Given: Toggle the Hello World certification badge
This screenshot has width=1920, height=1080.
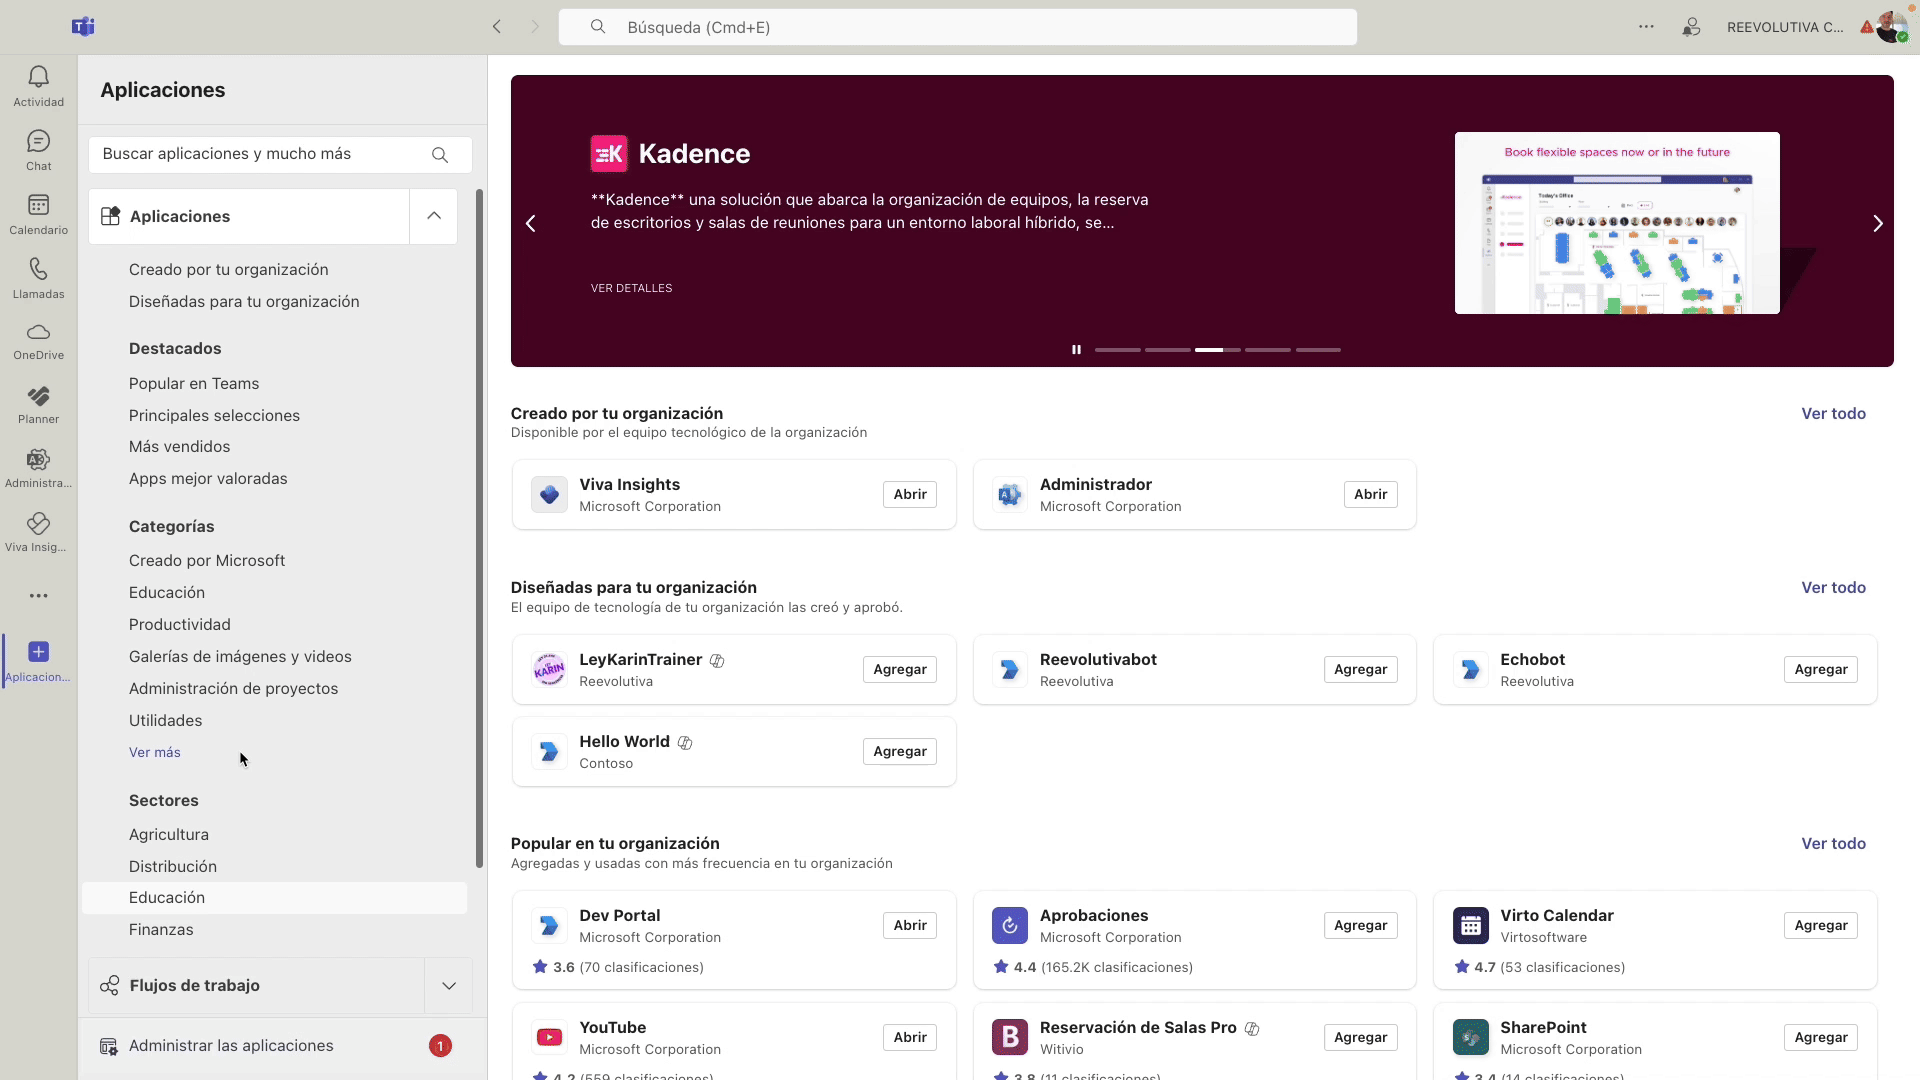Looking at the screenshot, I should (x=684, y=742).
